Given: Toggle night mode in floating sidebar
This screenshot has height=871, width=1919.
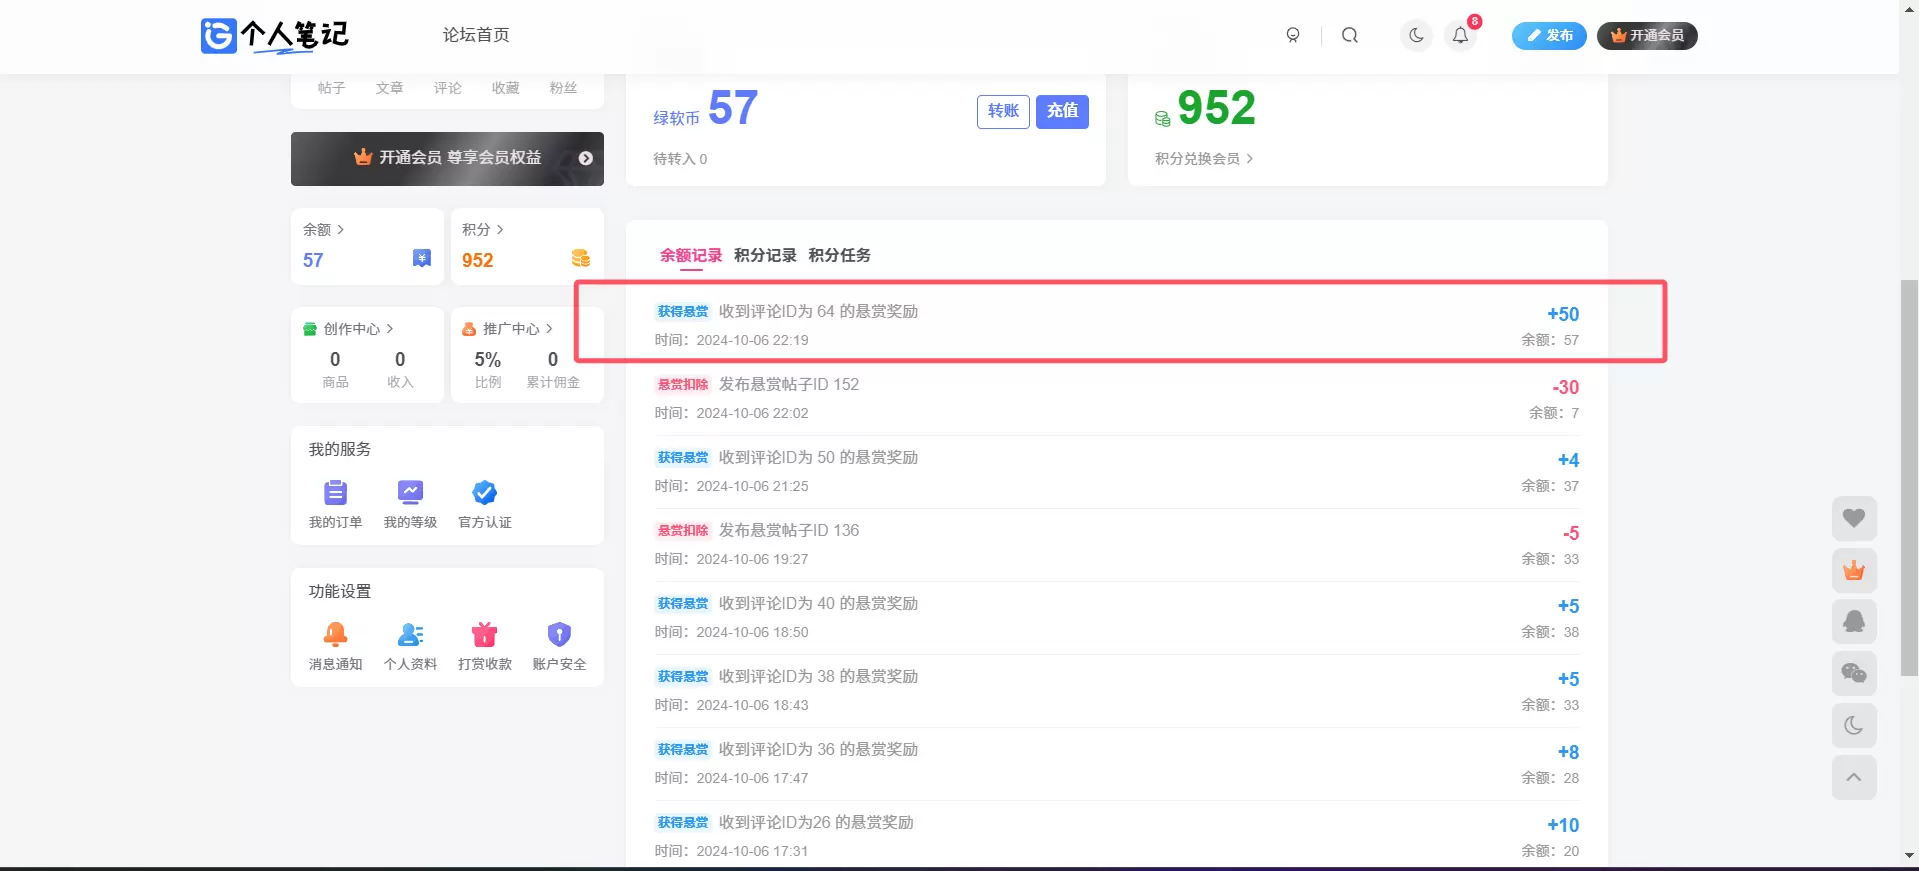Looking at the screenshot, I should 1854,726.
